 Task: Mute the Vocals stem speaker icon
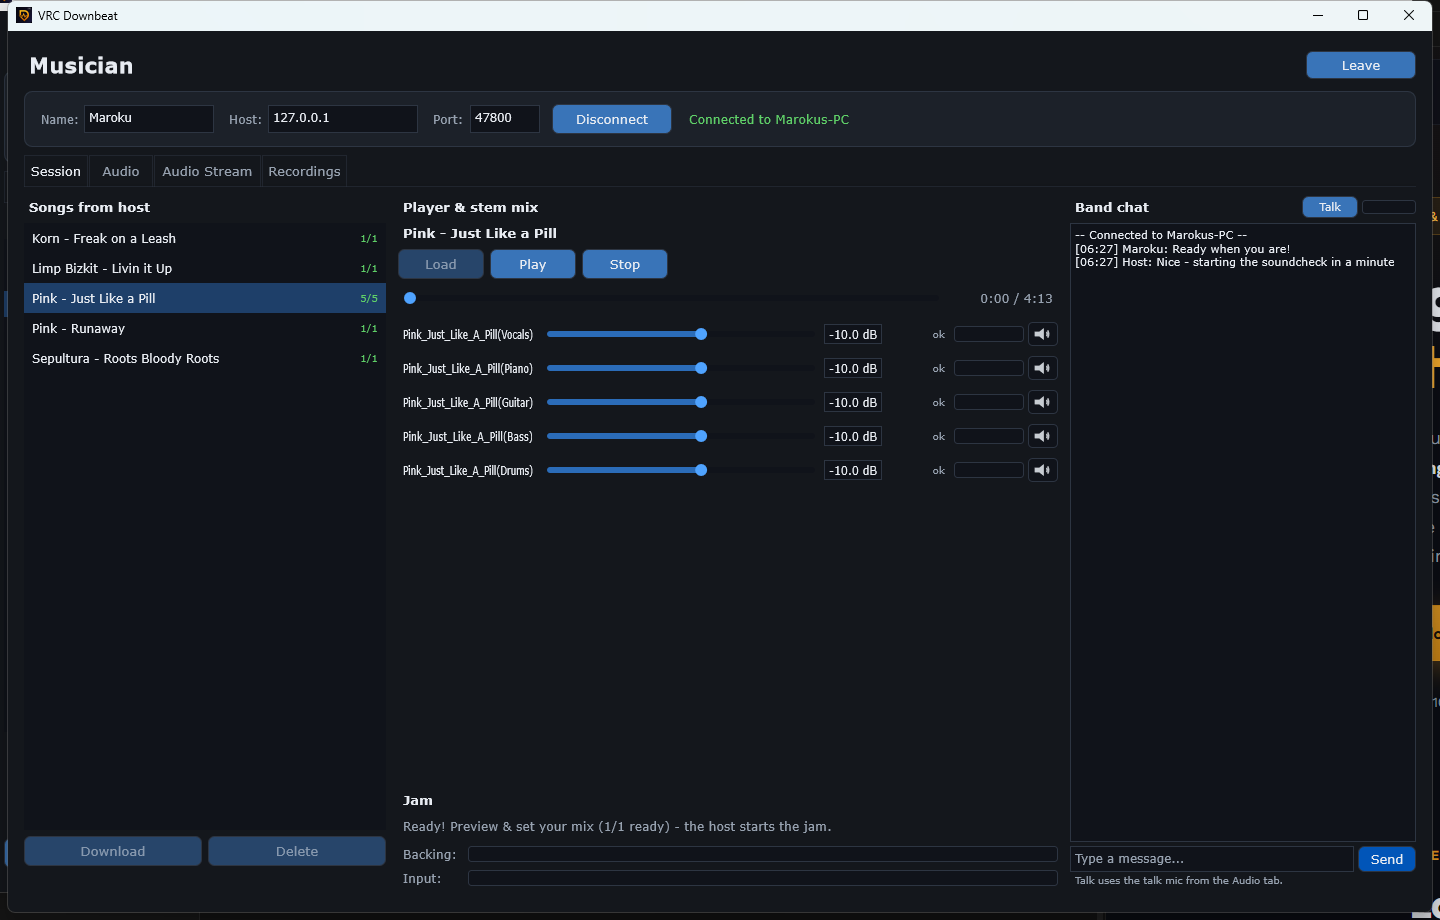click(1042, 334)
